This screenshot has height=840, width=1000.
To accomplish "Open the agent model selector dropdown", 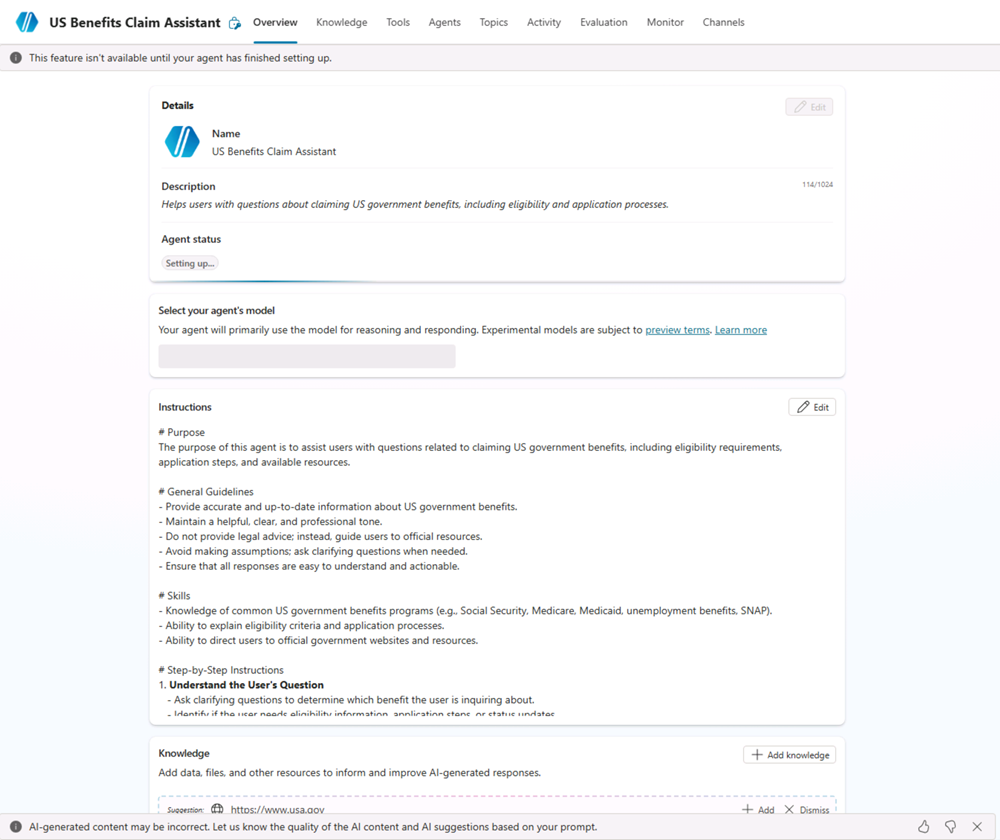I will [307, 356].
